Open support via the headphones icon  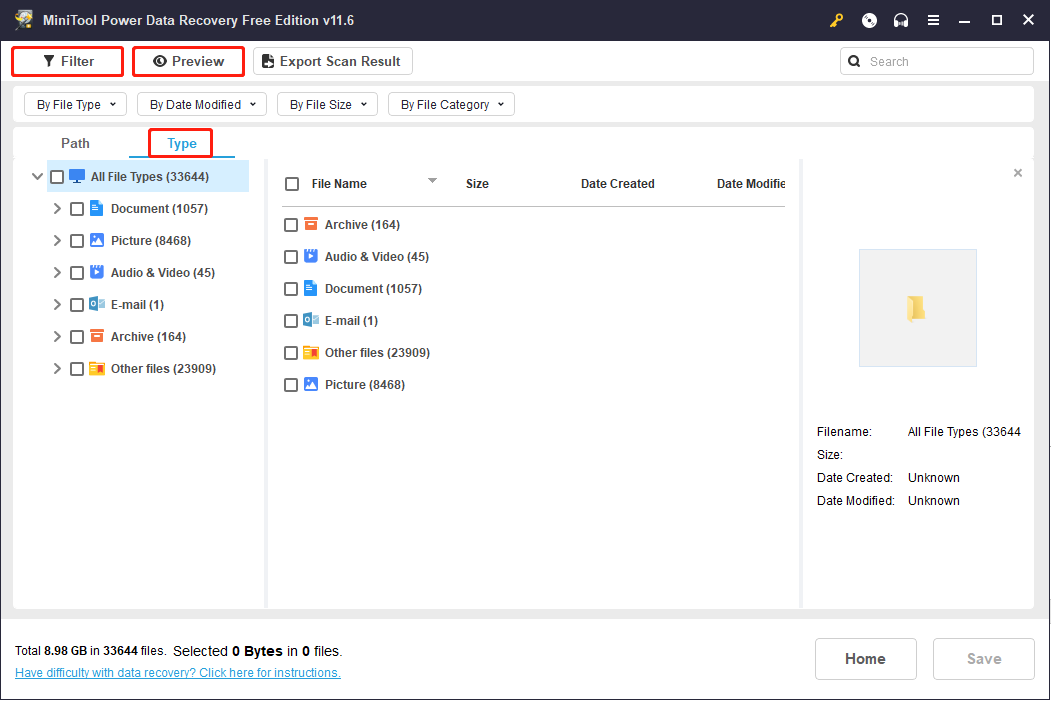(x=901, y=20)
